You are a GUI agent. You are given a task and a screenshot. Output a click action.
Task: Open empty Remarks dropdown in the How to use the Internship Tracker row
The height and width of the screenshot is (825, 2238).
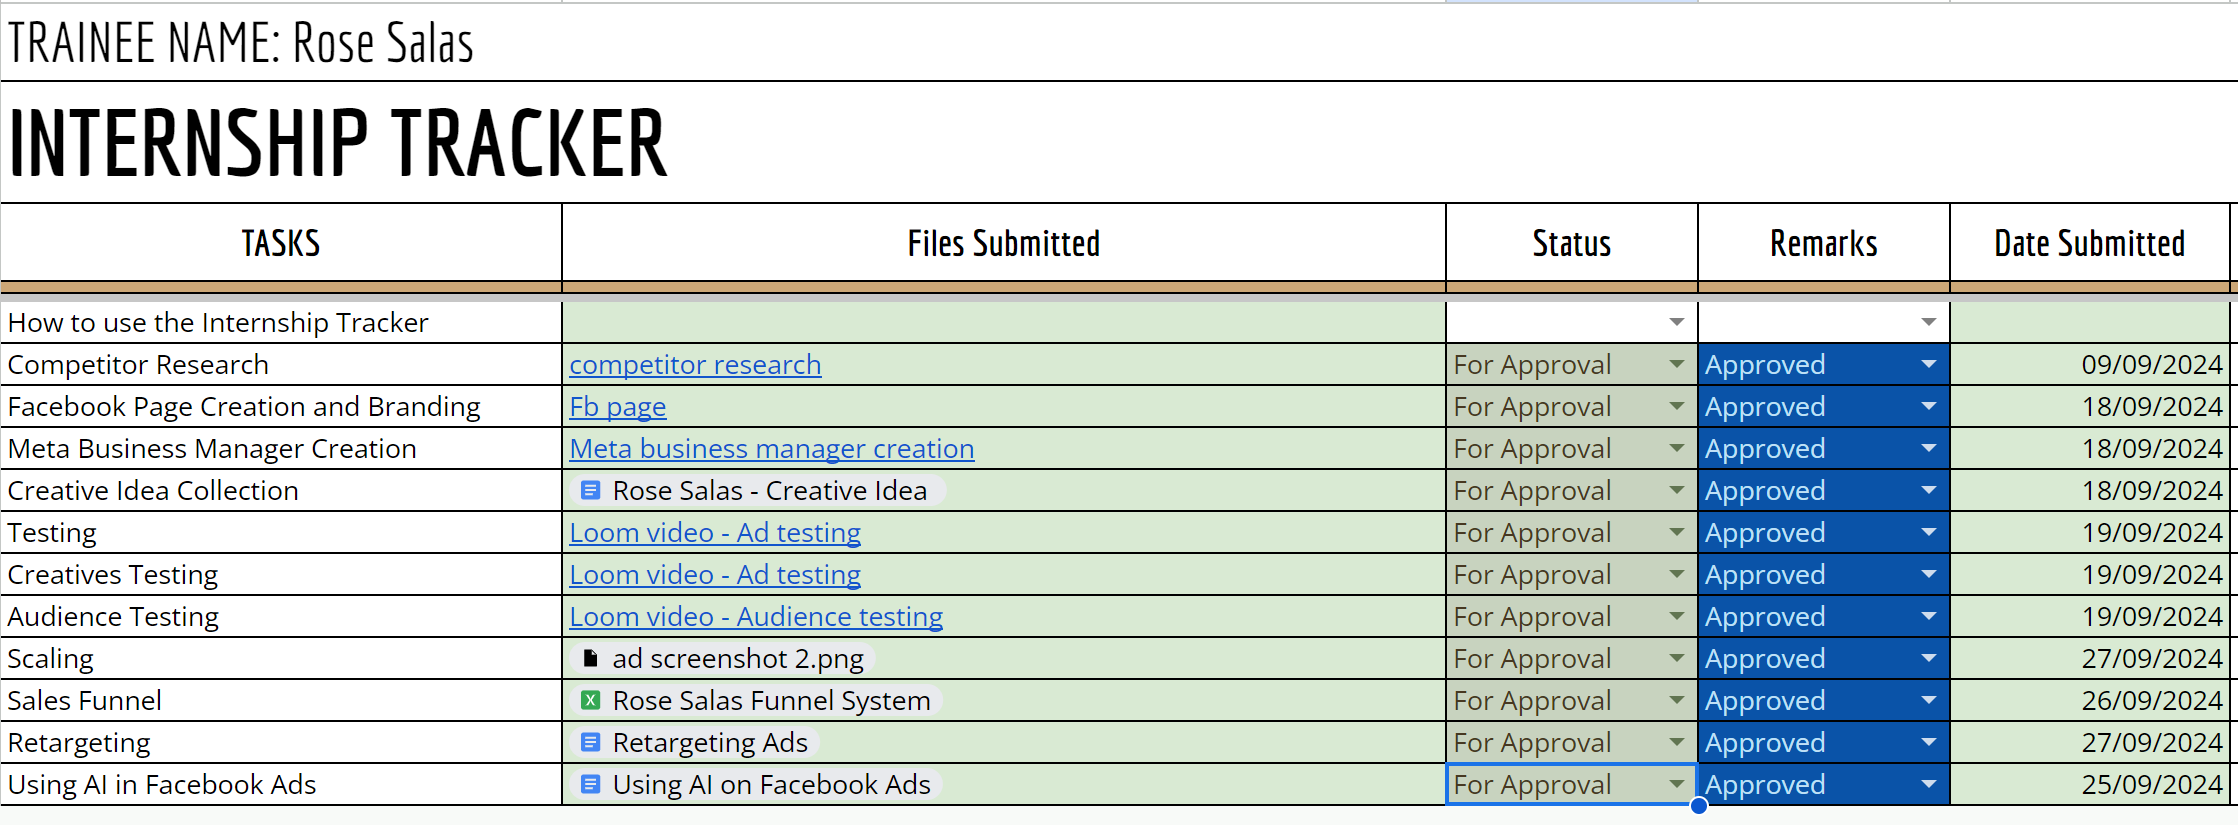tap(1928, 322)
